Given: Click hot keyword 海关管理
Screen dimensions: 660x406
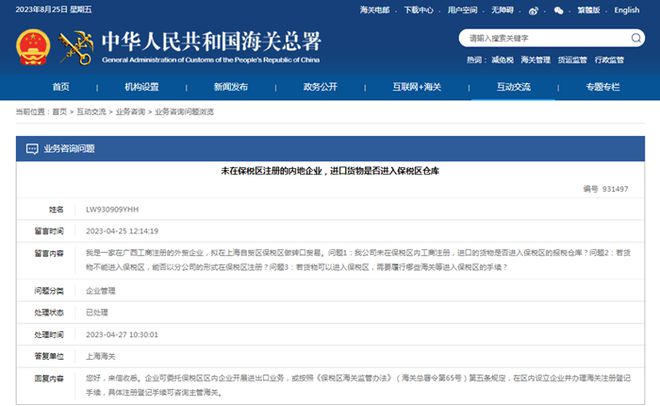Looking at the screenshot, I should point(535,60).
